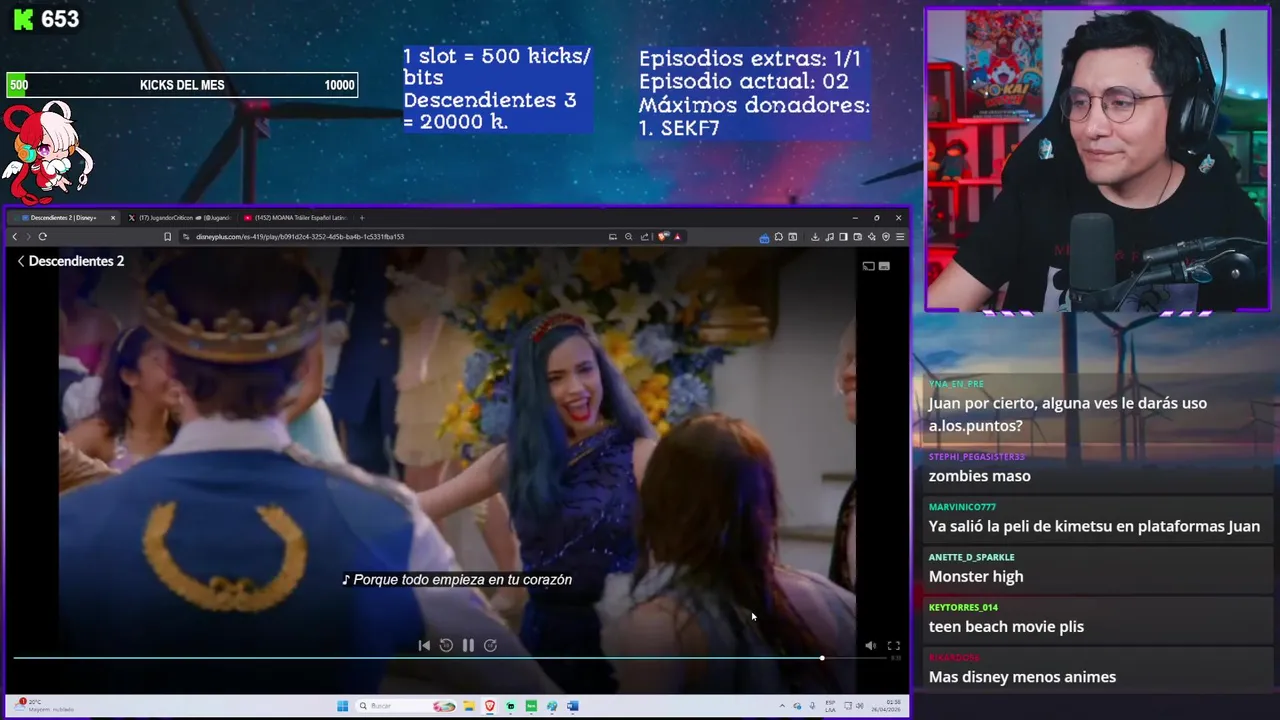Screen dimensions: 1280x720
Task: Open the Chromecast cast icon
Action: click(x=868, y=266)
